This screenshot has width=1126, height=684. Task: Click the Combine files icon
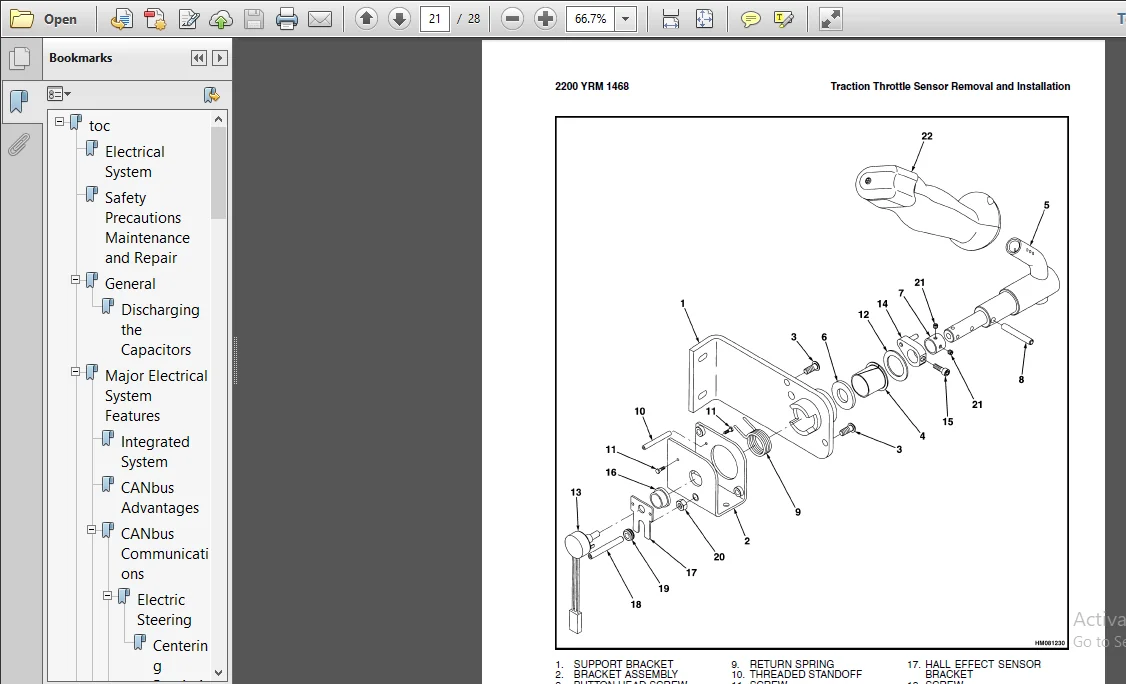click(x=155, y=19)
